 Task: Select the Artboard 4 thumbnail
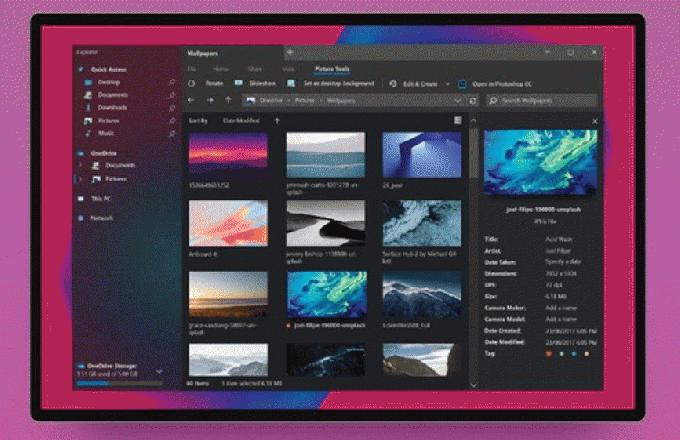(228, 222)
